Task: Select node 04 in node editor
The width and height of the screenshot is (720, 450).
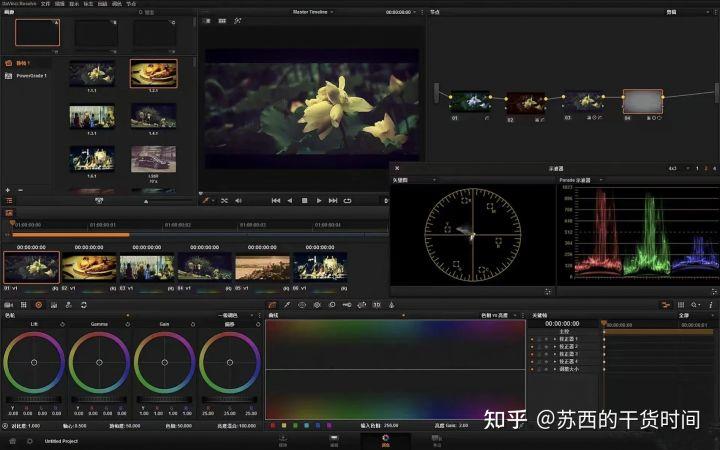Action: 642,101
